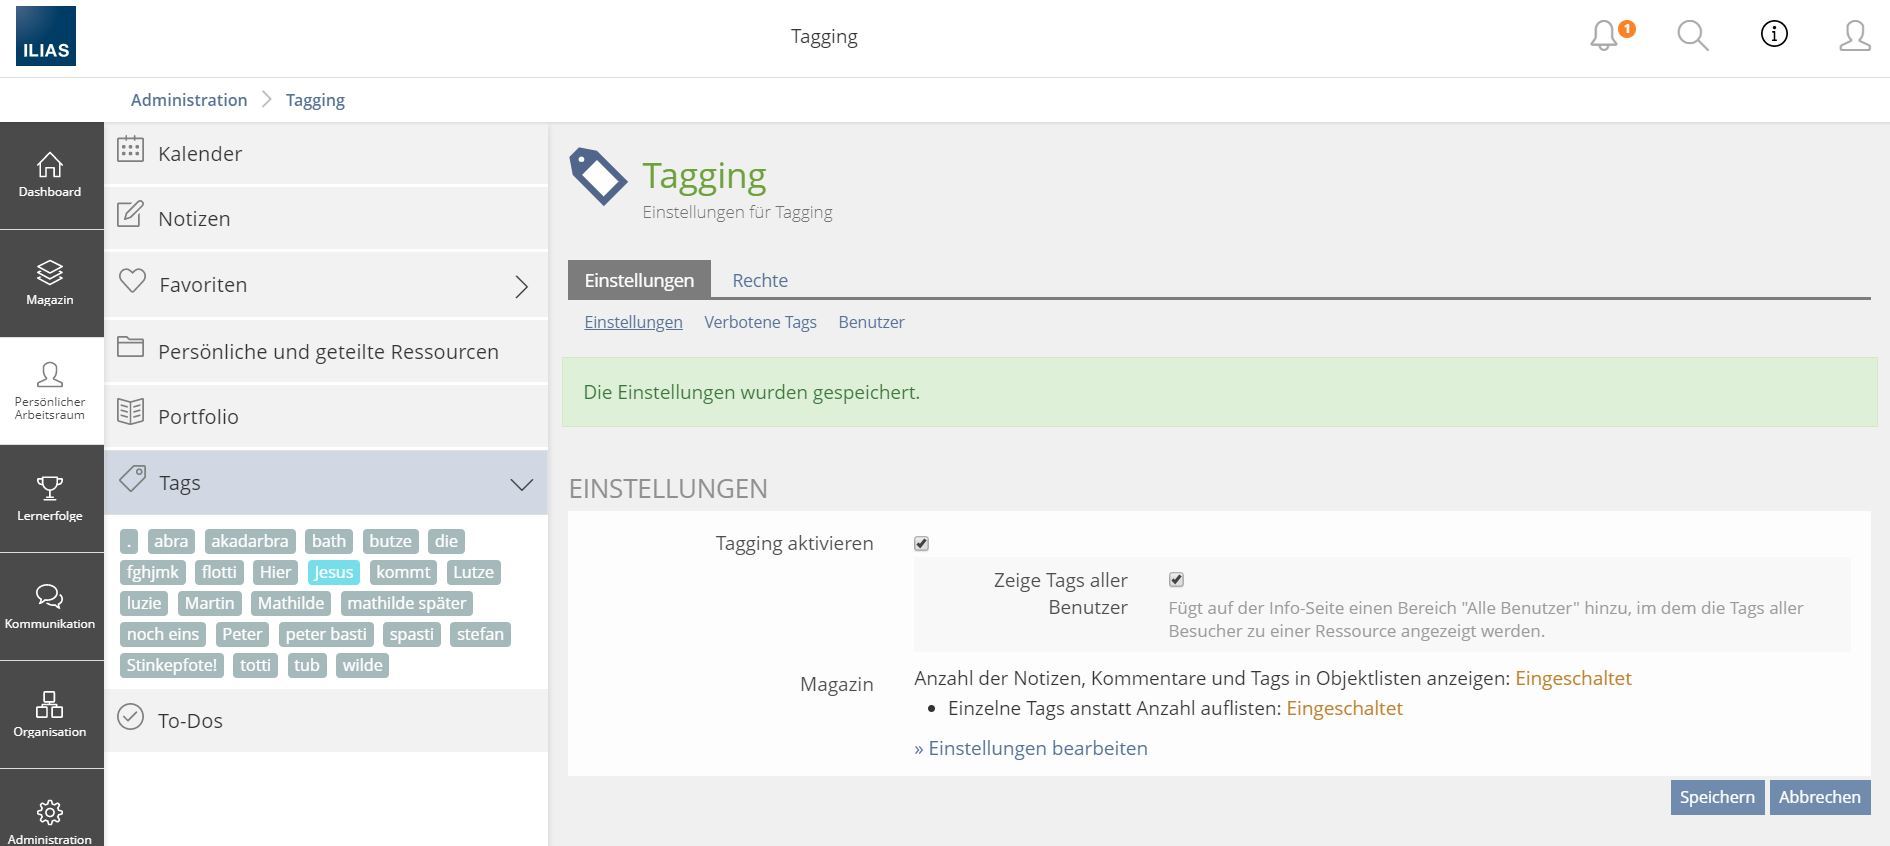Screen dimensions: 1890x846
Task: Open Kommunikation sidebar item
Action: click(x=50, y=606)
